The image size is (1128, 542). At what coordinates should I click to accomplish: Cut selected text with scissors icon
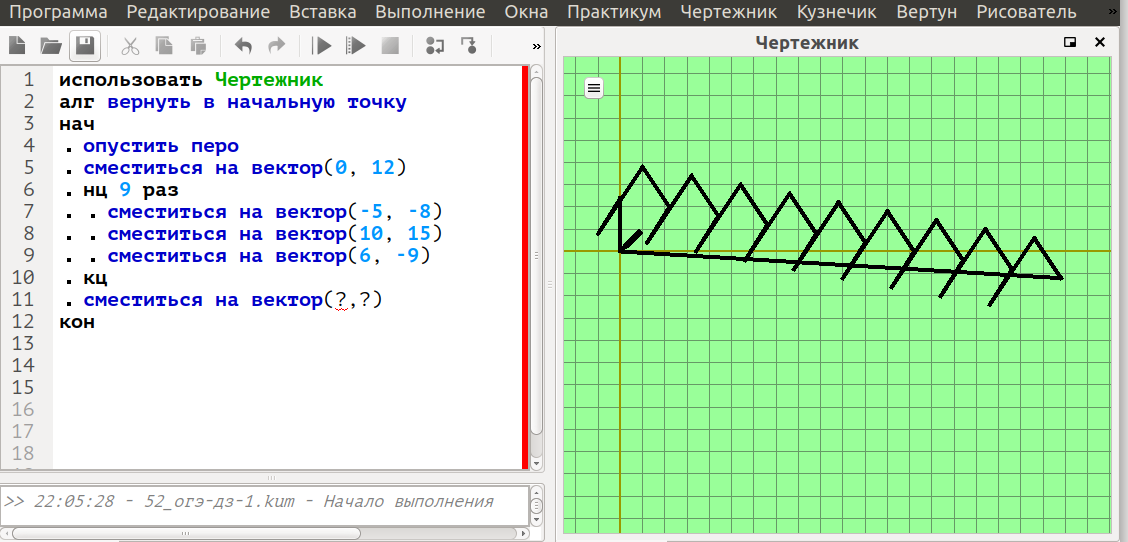(130, 46)
